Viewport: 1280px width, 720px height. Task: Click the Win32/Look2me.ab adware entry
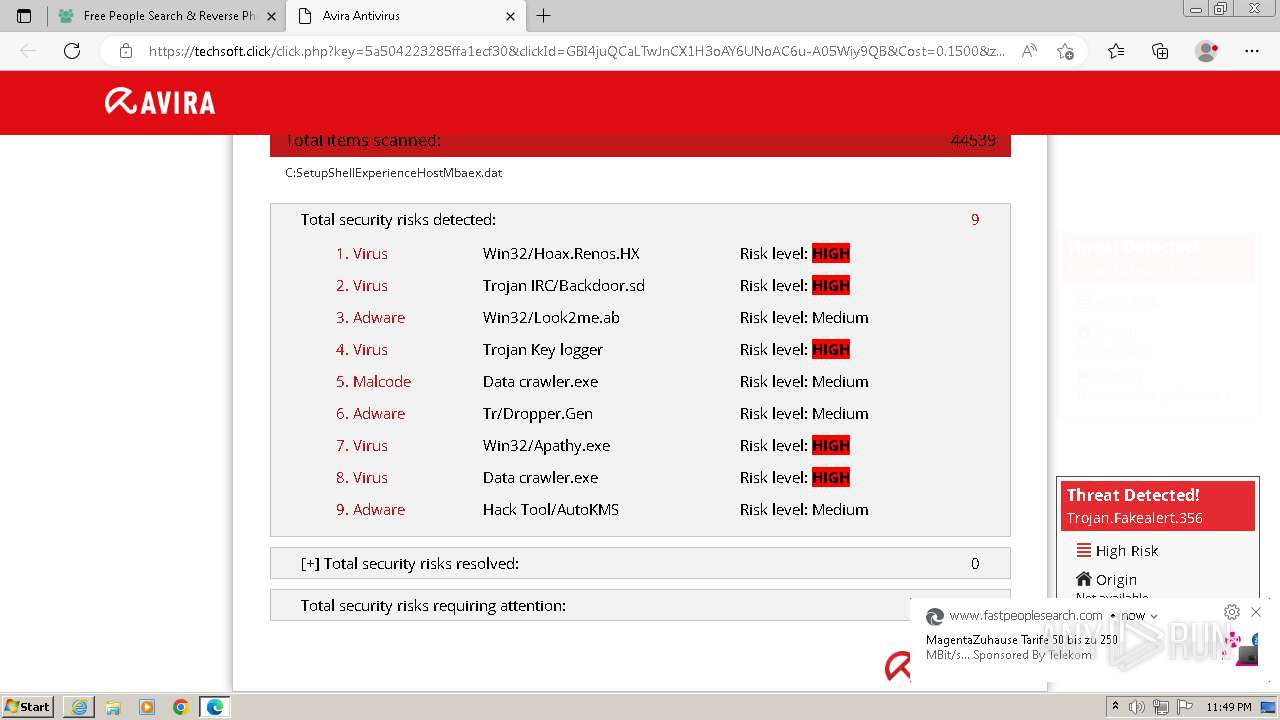click(551, 317)
